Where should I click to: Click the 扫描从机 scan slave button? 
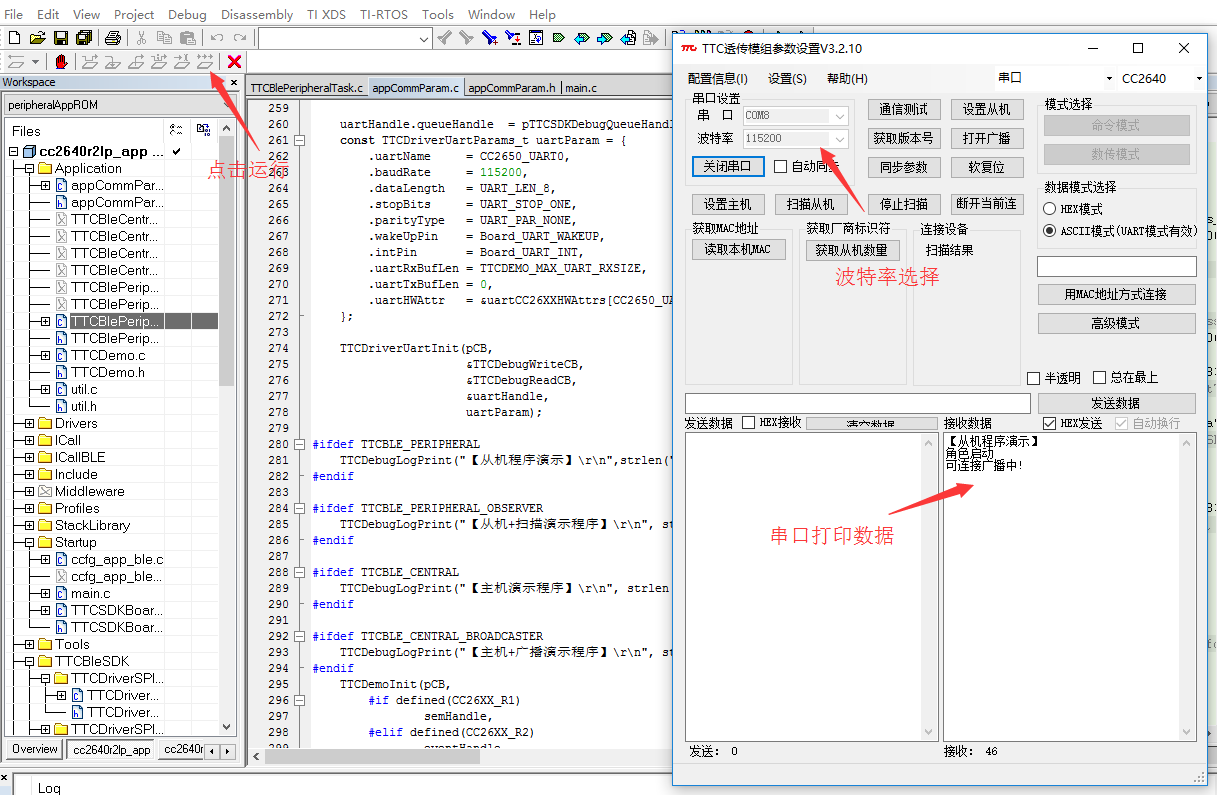[811, 204]
